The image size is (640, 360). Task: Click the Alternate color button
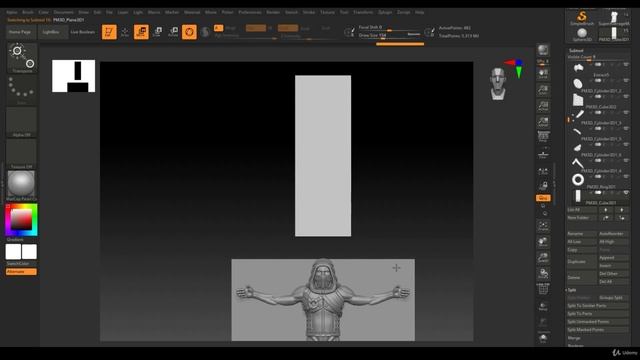point(21,272)
